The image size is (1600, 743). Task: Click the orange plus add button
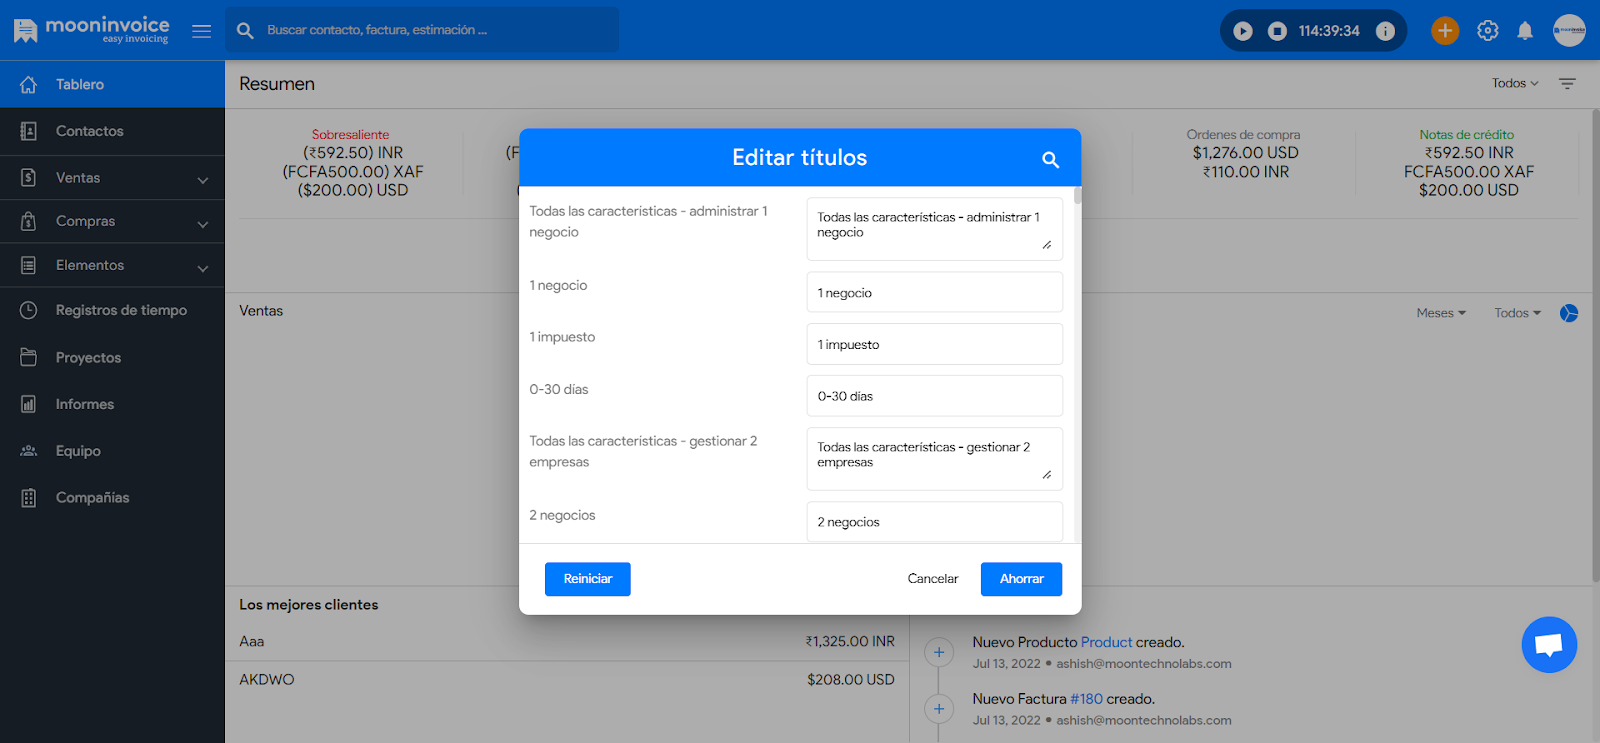(1445, 31)
